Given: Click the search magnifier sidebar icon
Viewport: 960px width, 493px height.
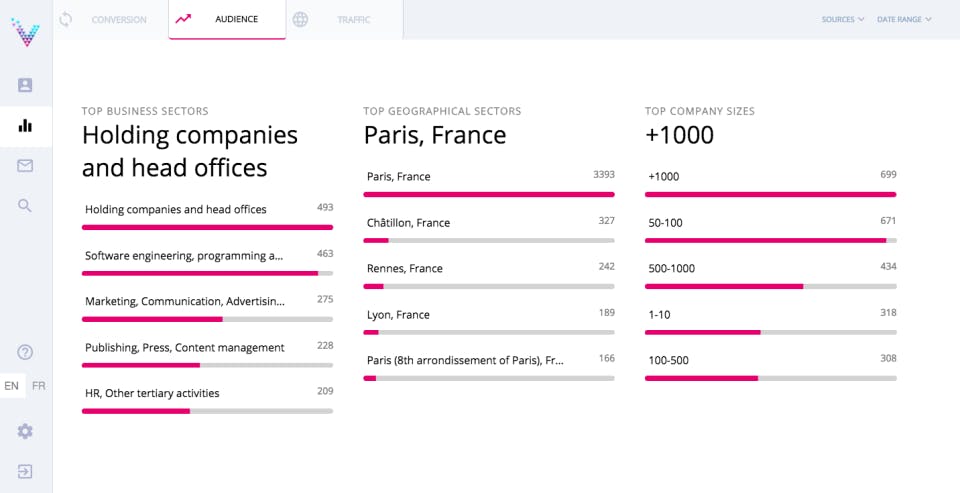Looking at the screenshot, I should point(25,205).
